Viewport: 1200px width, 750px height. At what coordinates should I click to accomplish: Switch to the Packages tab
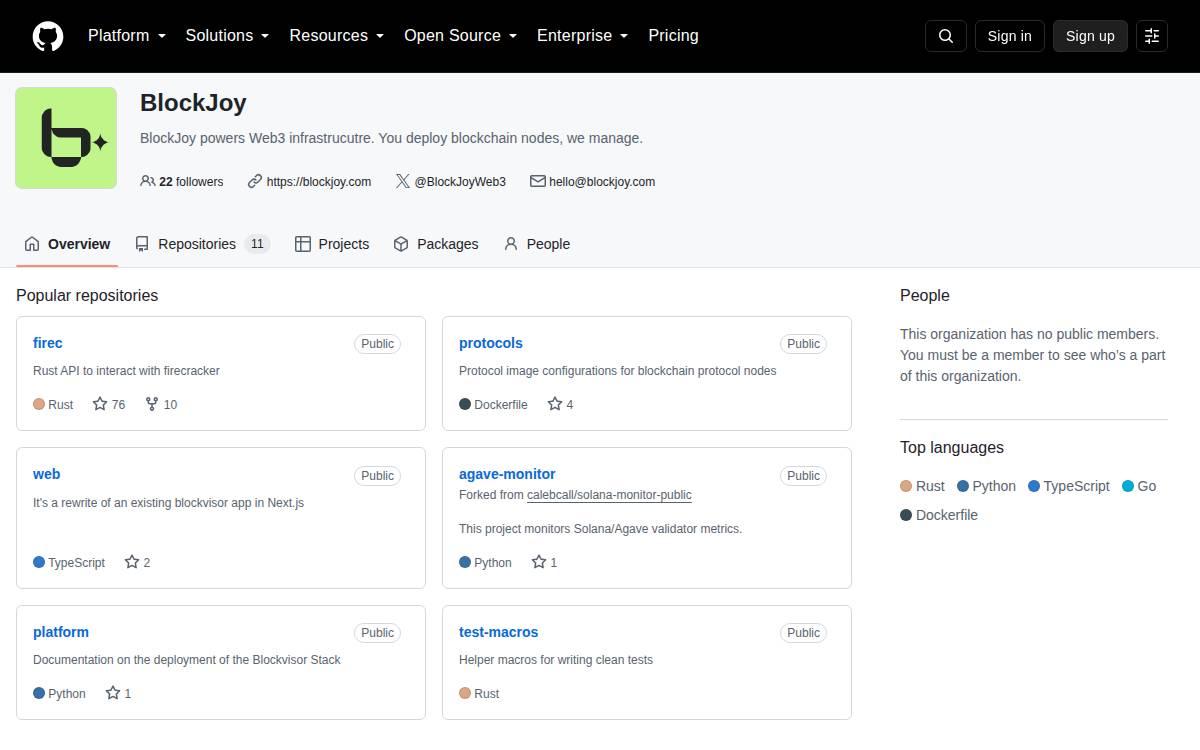(x=436, y=244)
